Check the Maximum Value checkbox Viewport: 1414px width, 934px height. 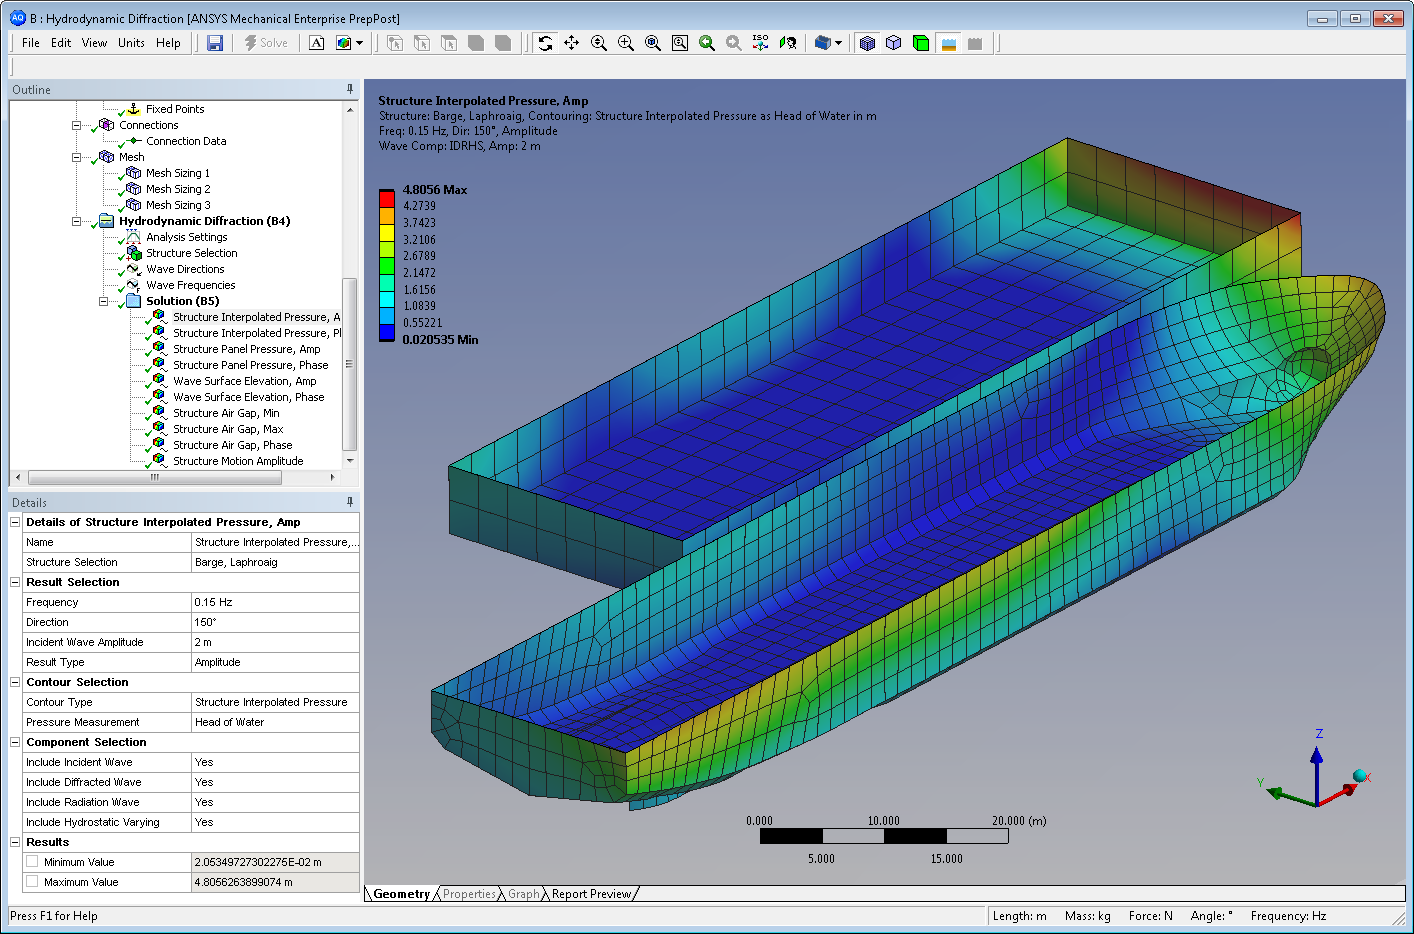(32, 882)
